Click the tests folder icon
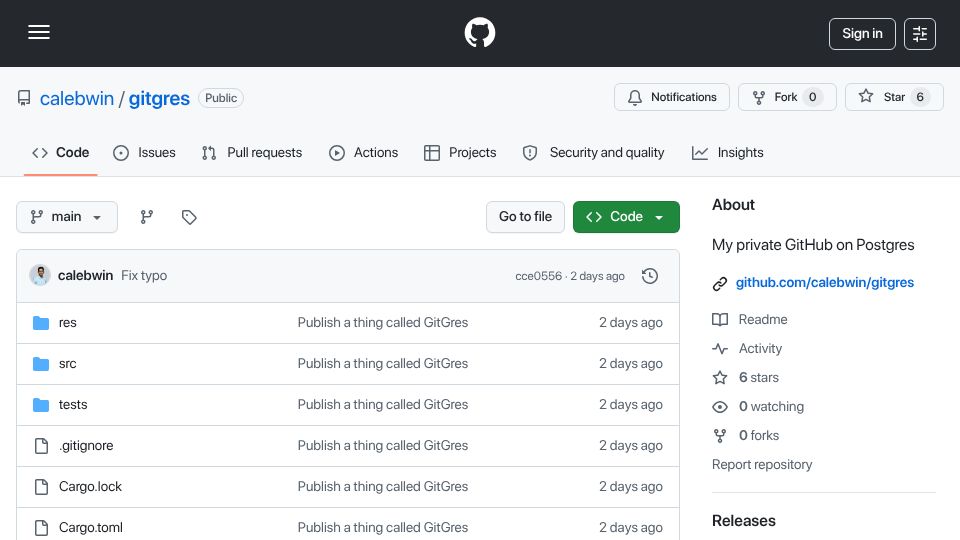The width and height of the screenshot is (960, 540). coord(41,405)
